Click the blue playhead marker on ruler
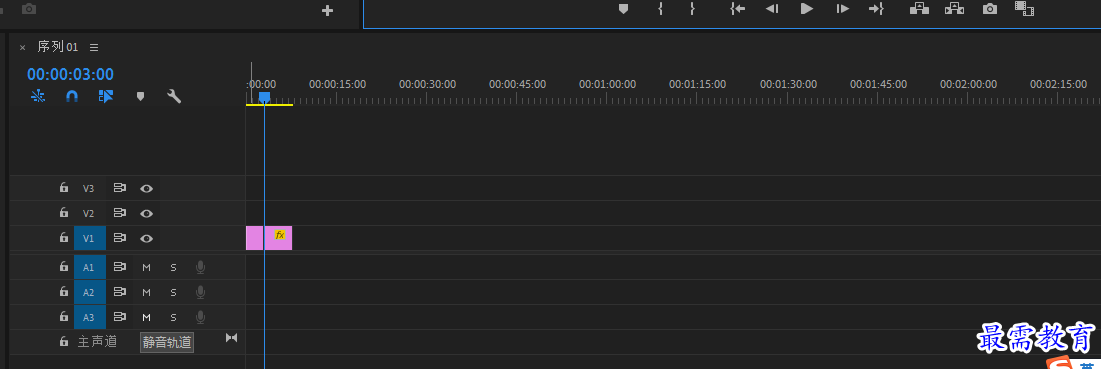1101x369 pixels. tap(264, 97)
